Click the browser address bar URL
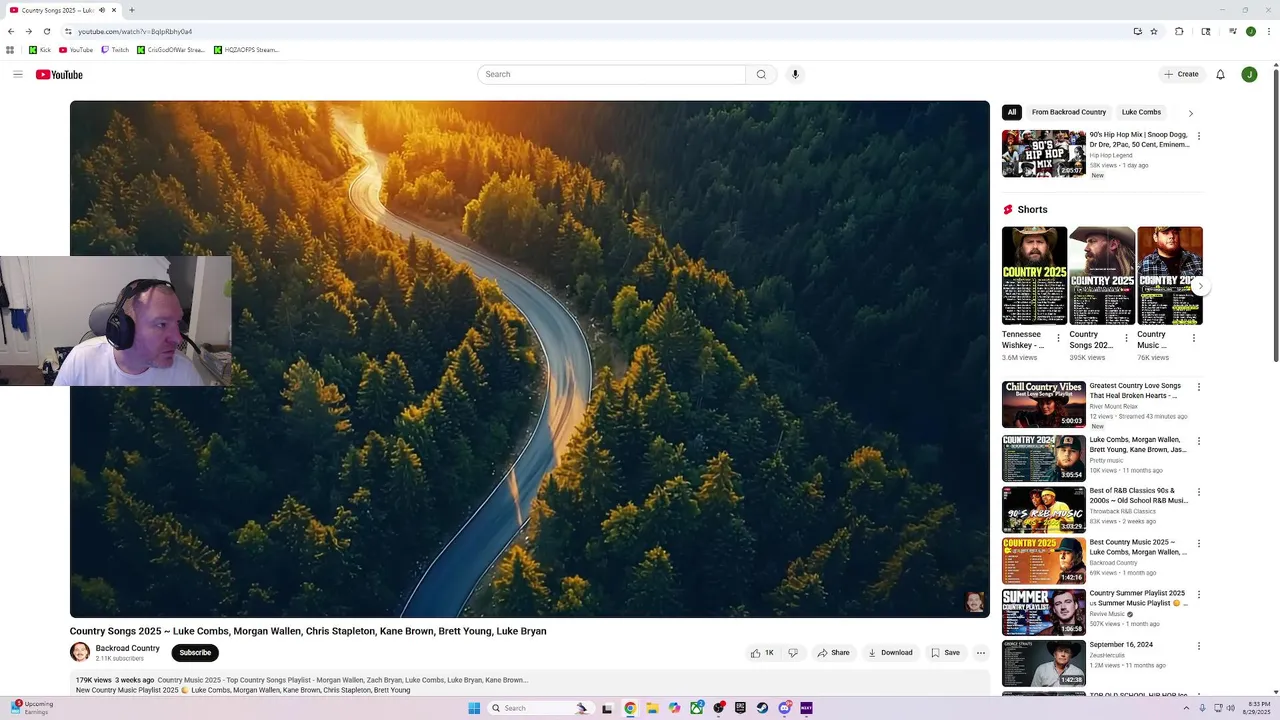This screenshot has width=1280, height=720. [x=135, y=31]
